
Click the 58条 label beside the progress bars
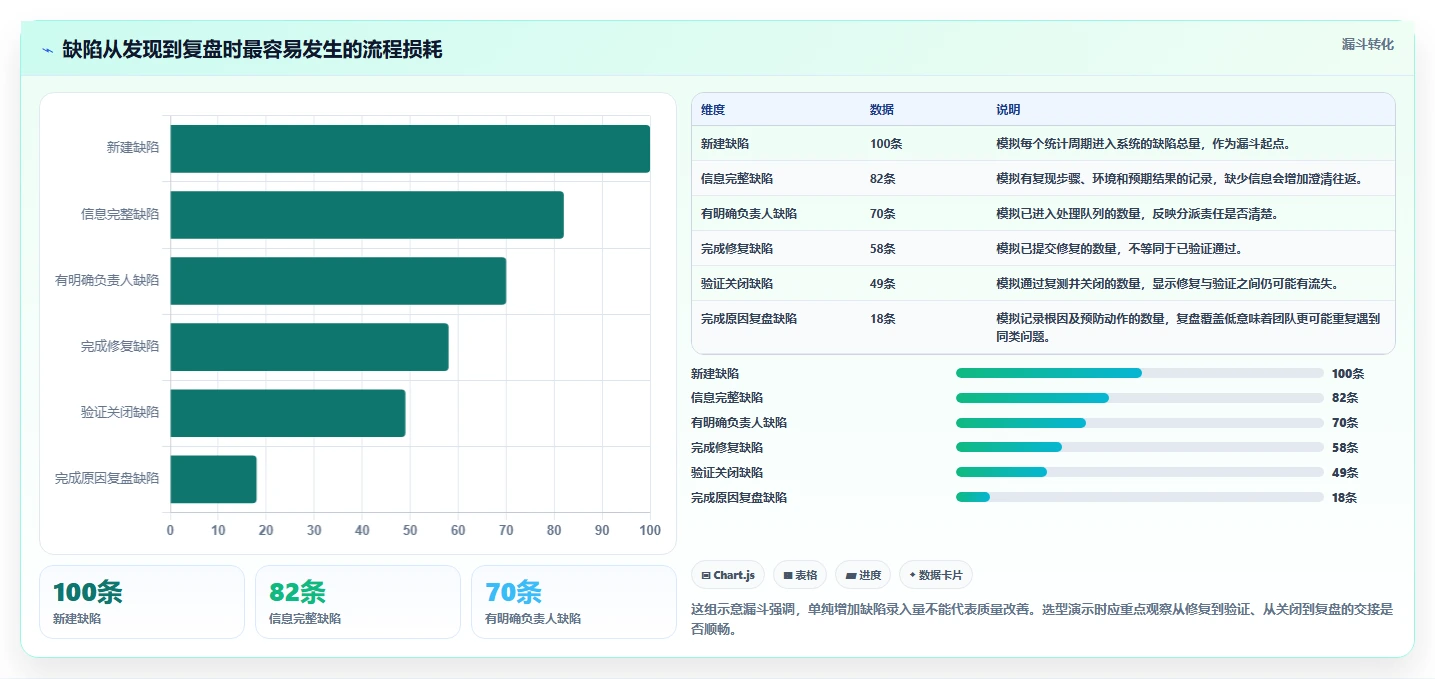click(x=1345, y=448)
